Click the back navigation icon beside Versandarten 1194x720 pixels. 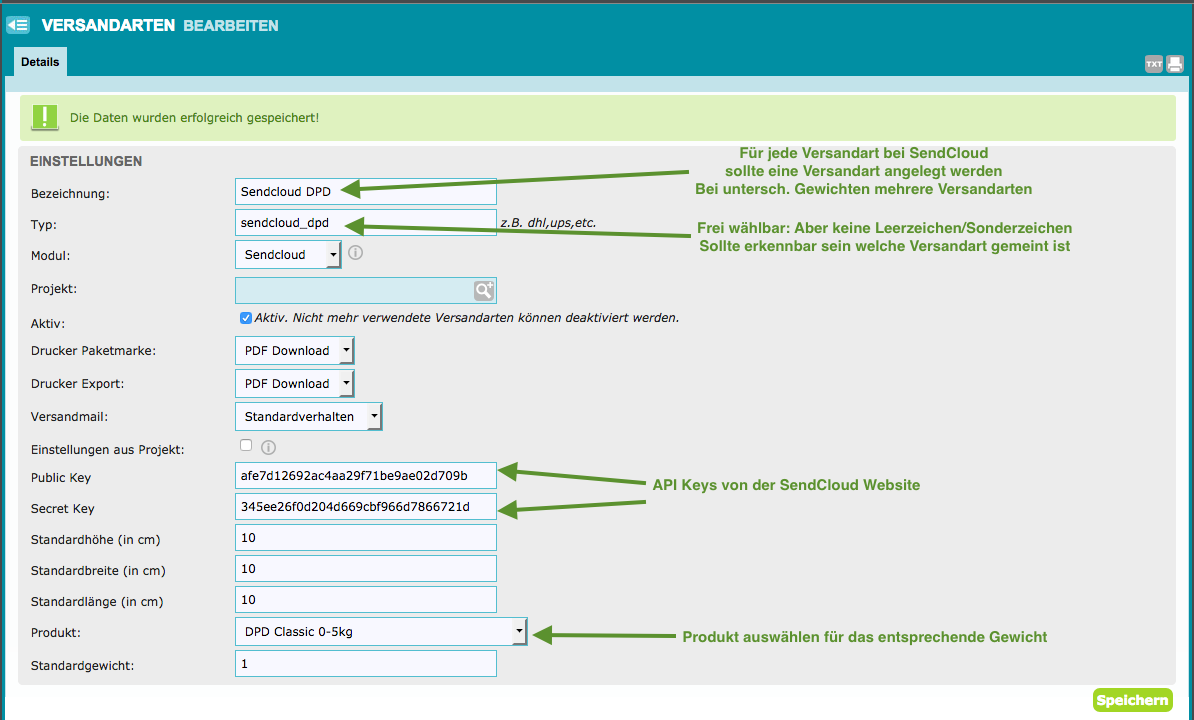pyautogui.click(x=18, y=25)
